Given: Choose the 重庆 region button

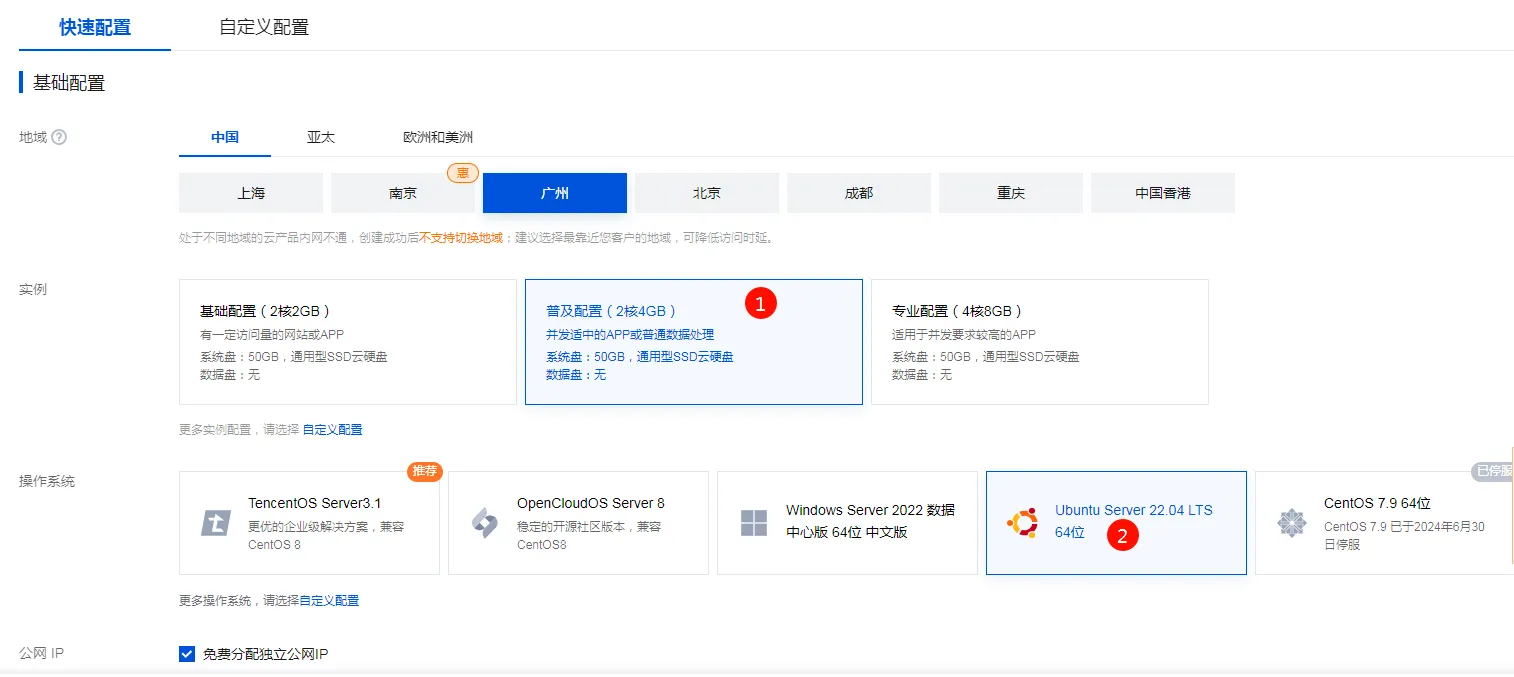Looking at the screenshot, I should (x=1011, y=193).
